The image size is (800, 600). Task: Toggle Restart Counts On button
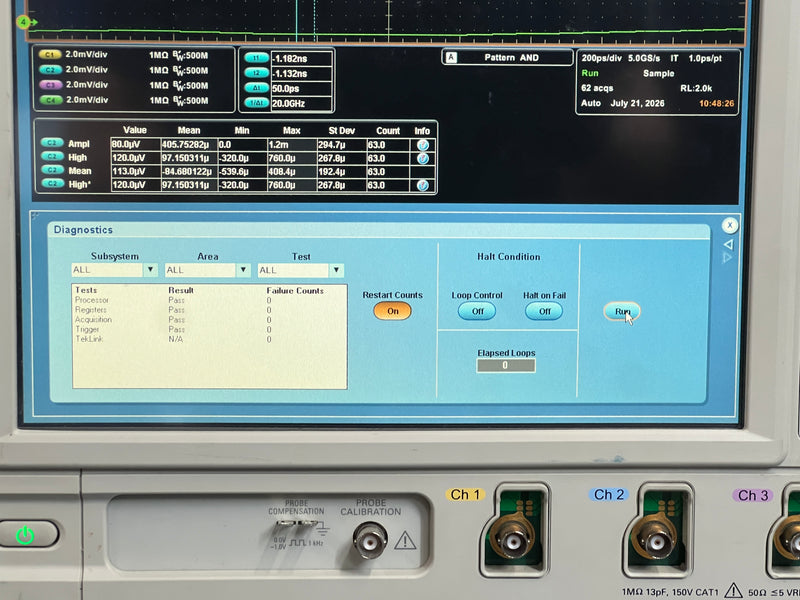[392, 311]
